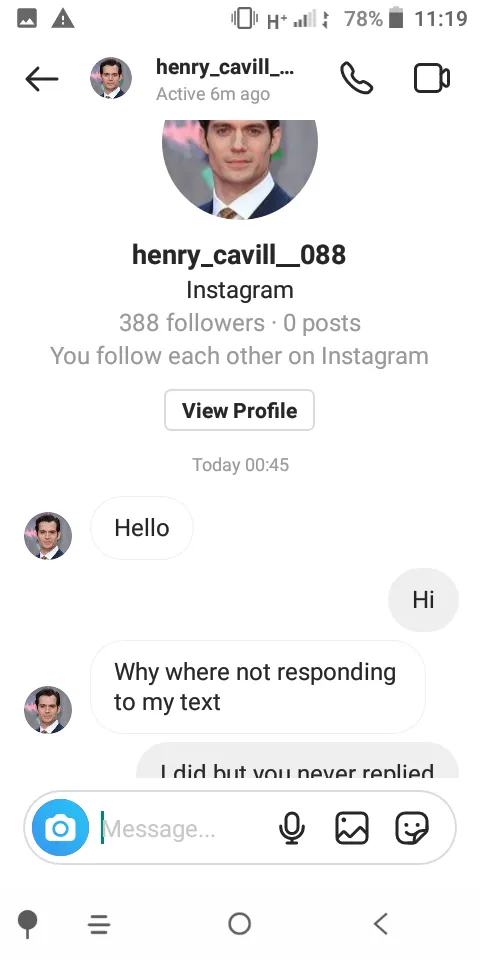
Task: Focus the Message text field
Action: coord(184,828)
